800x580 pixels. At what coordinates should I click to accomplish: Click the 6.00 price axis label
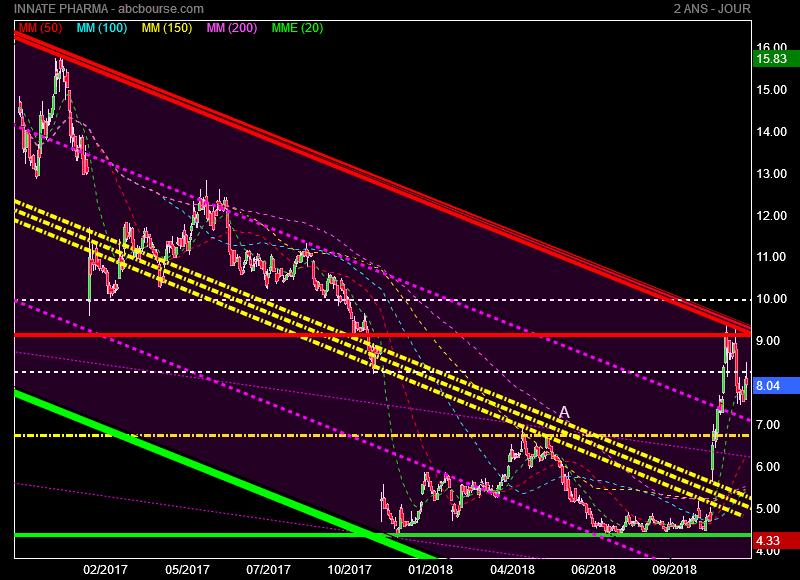click(768, 467)
